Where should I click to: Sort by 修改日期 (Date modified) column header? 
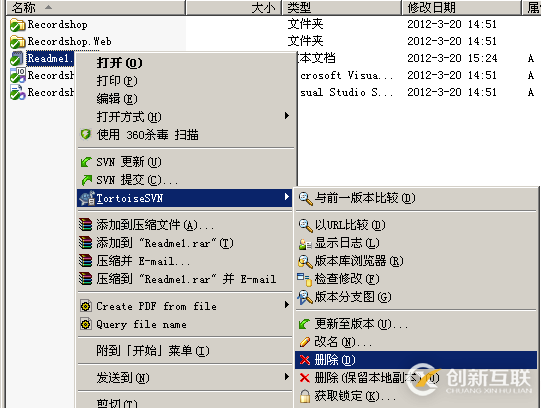coord(461,7)
